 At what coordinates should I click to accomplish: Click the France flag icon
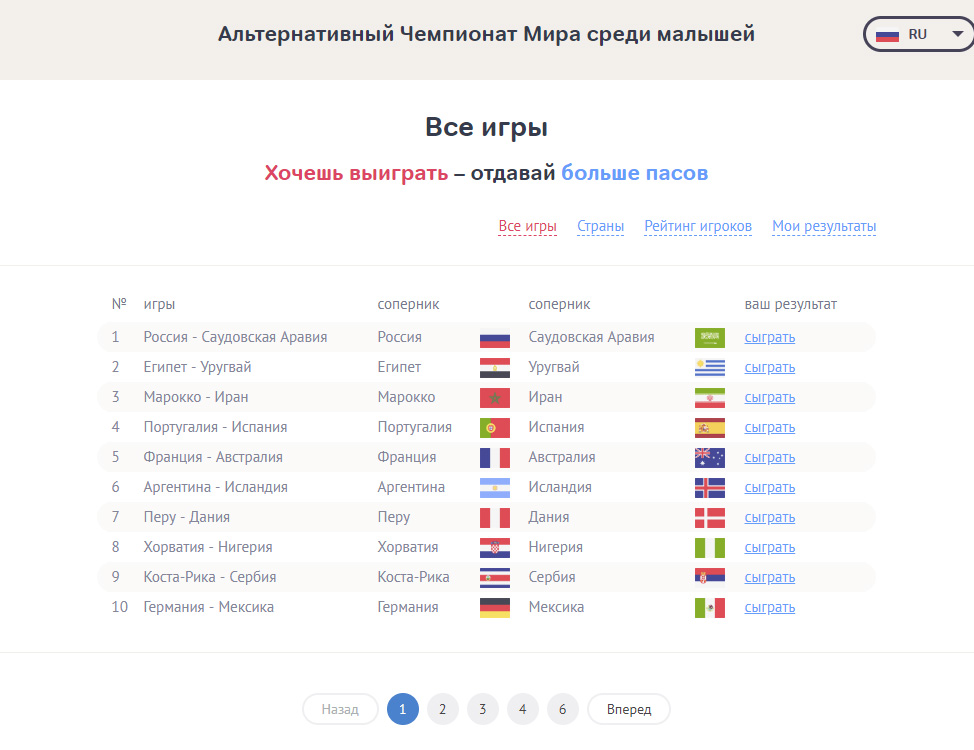tap(494, 457)
